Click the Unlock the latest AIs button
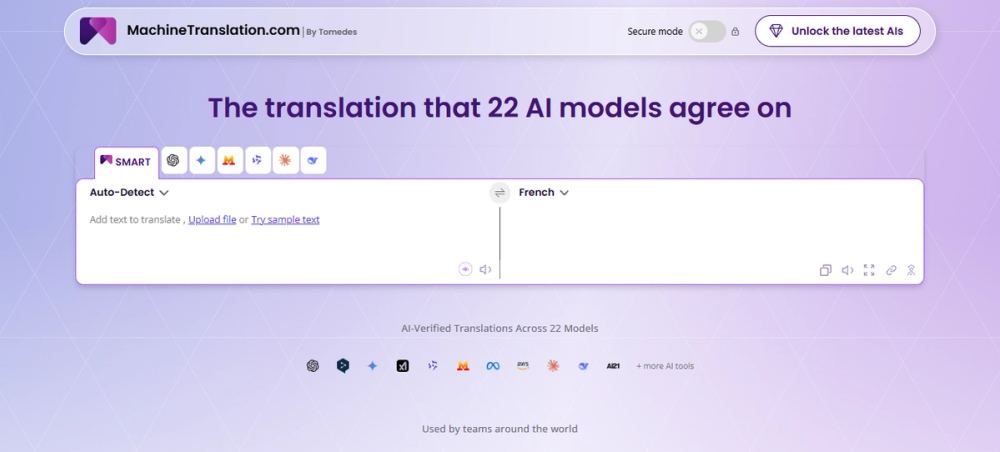The height and width of the screenshot is (452, 1000). pos(837,31)
